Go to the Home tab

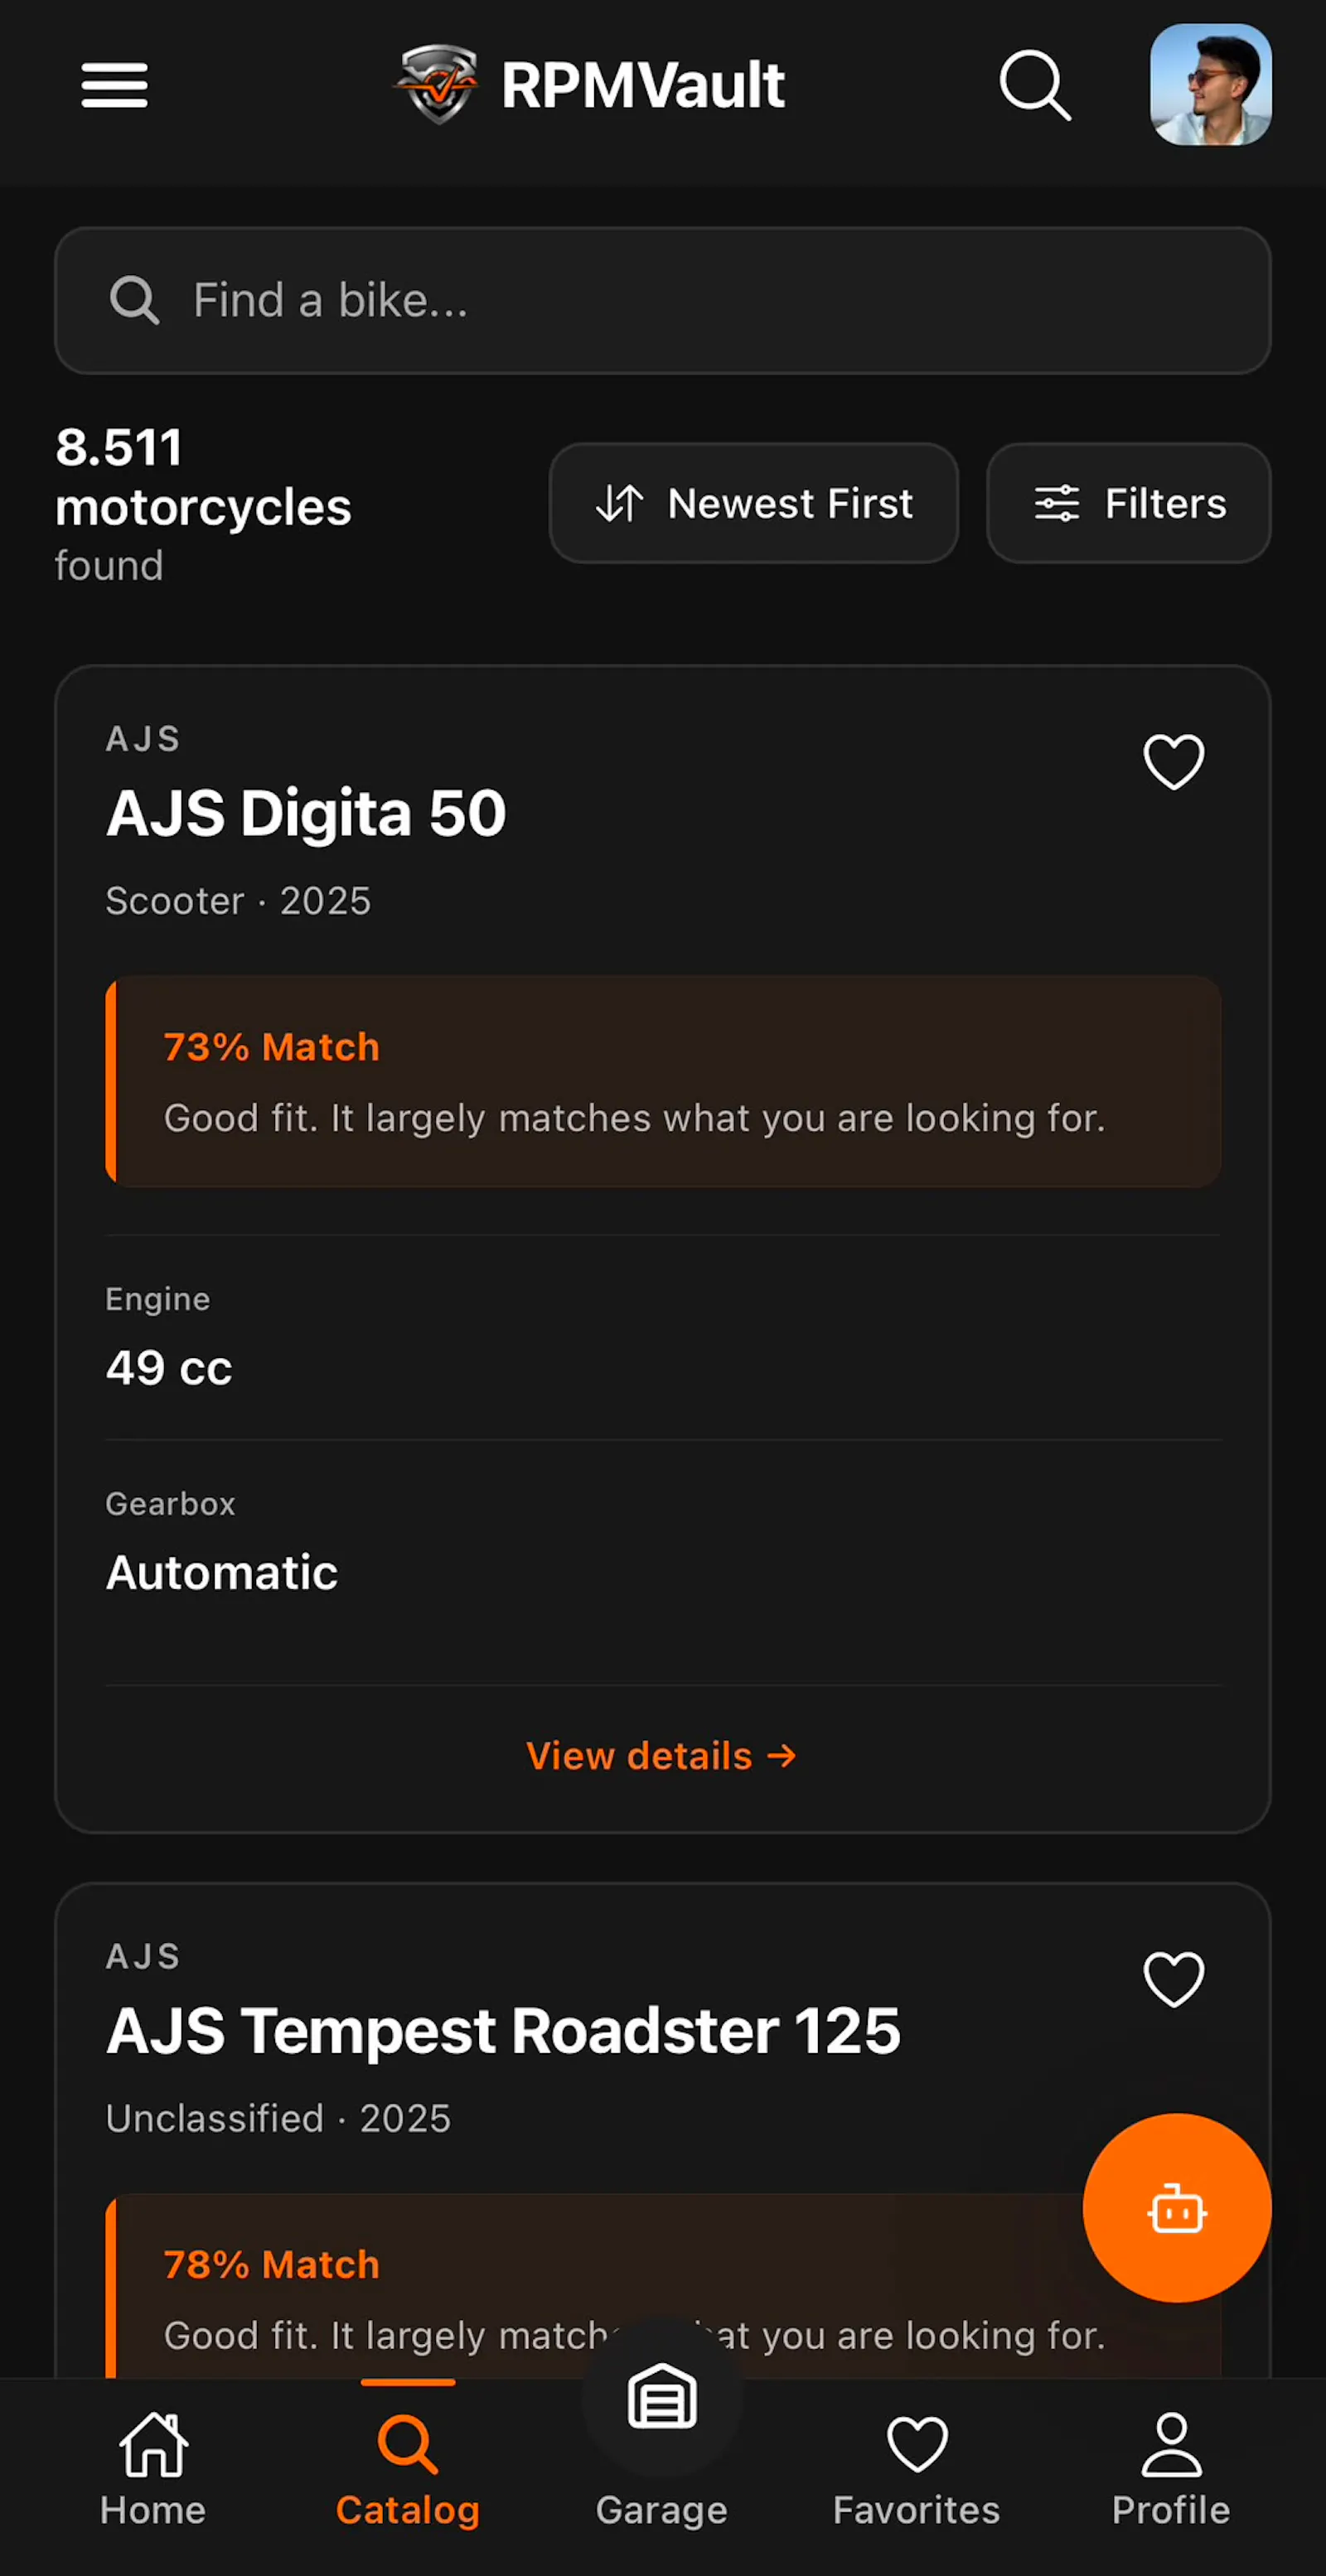(x=153, y=2470)
